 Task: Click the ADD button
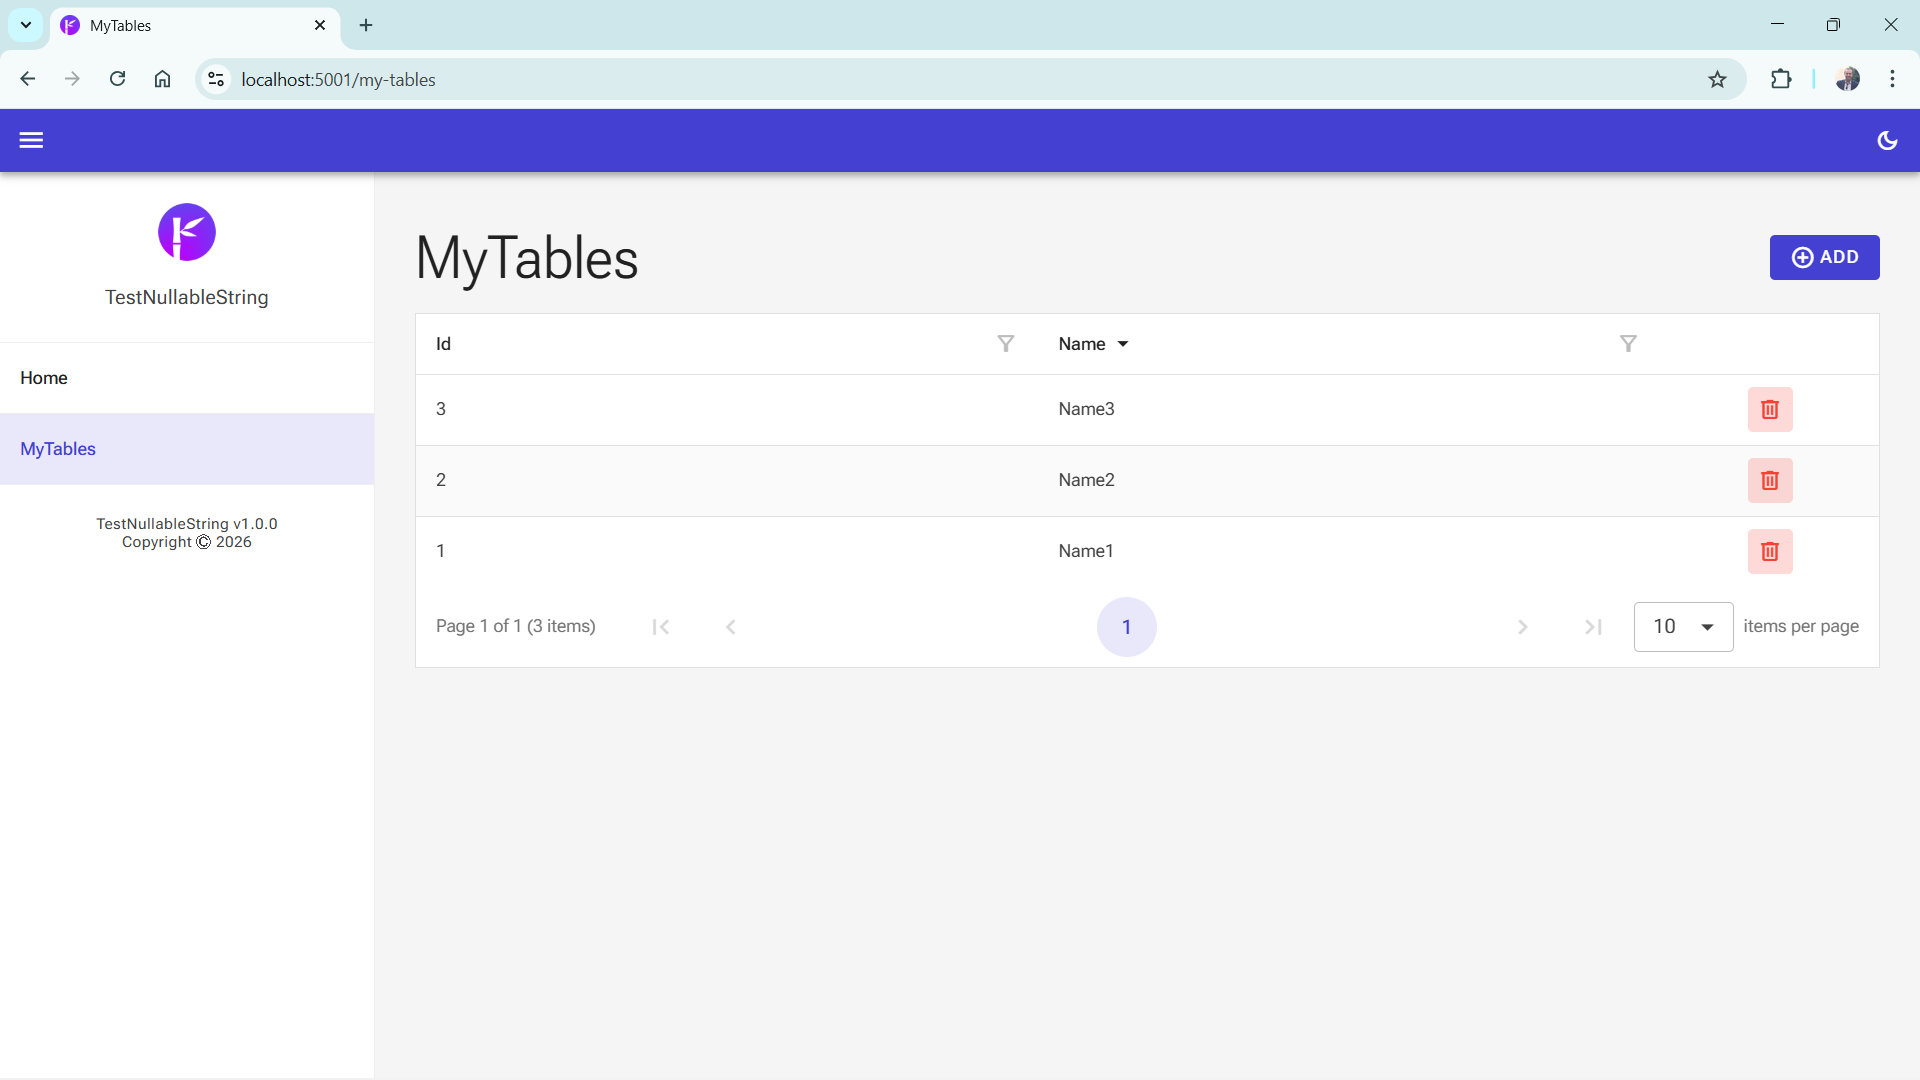[x=1824, y=257]
